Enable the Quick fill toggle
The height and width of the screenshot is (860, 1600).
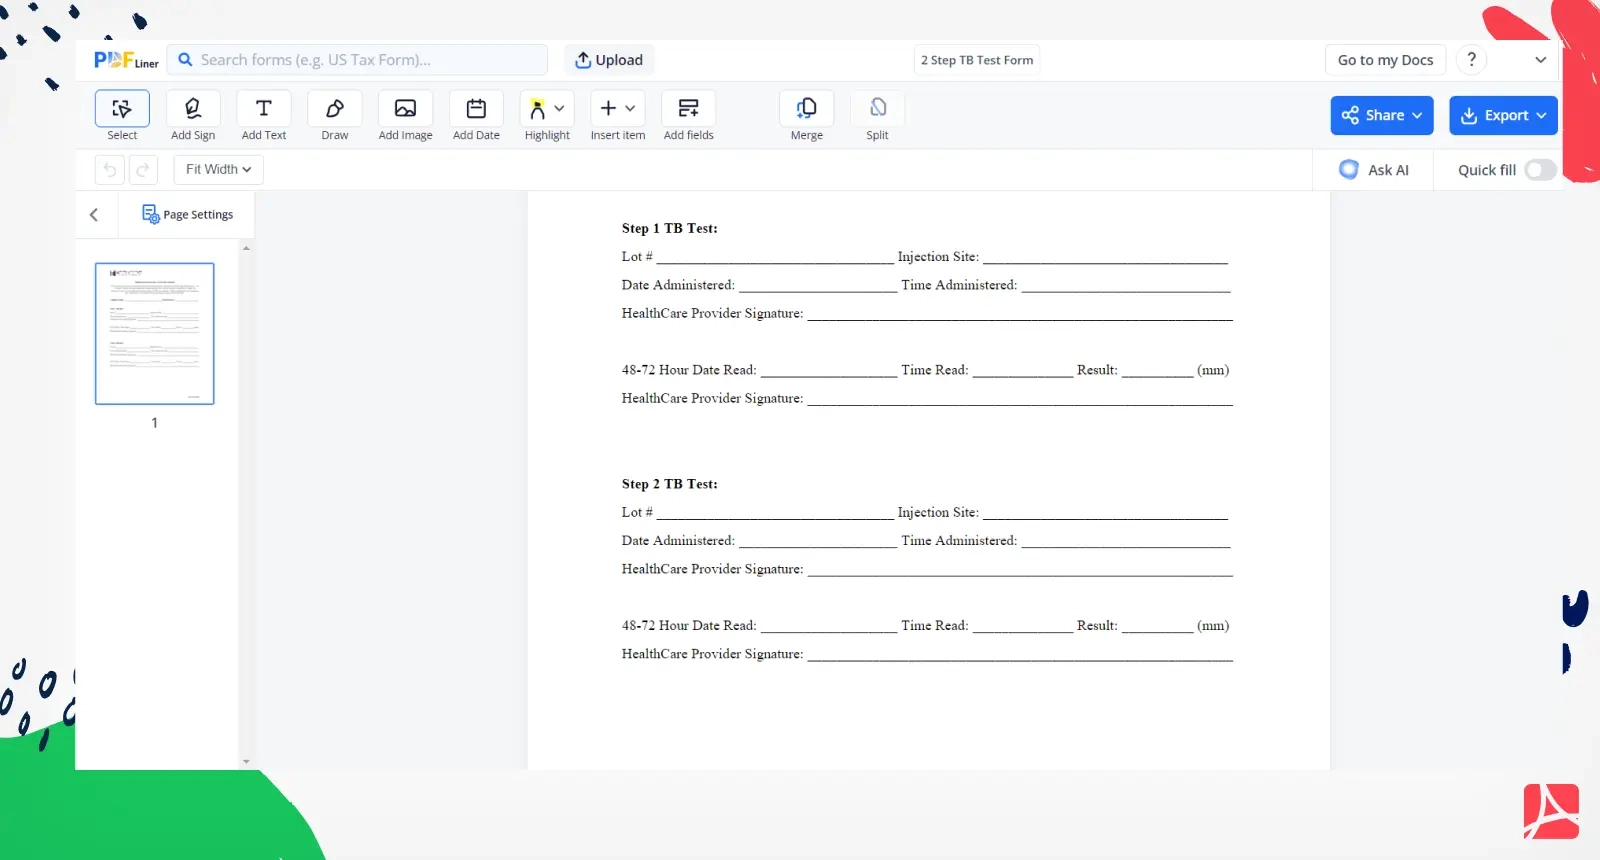coord(1540,170)
